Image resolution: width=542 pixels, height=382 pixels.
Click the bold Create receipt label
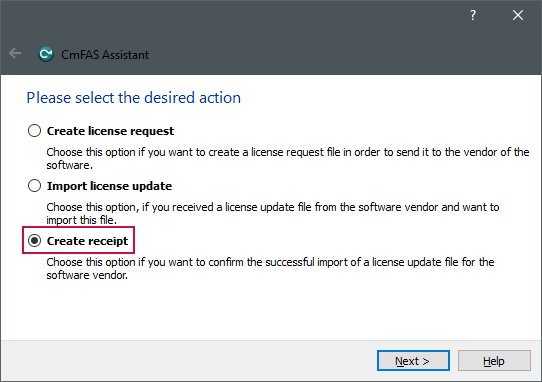pyautogui.click(x=87, y=241)
